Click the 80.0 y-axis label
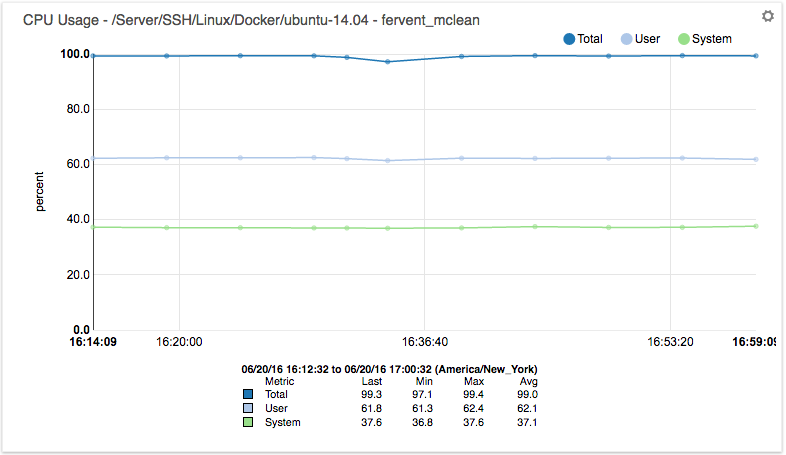The height and width of the screenshot is (455, 786). (78, 109)
